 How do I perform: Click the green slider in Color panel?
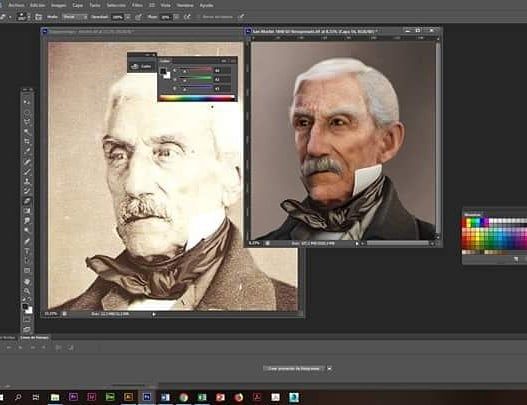coord(195,79)
